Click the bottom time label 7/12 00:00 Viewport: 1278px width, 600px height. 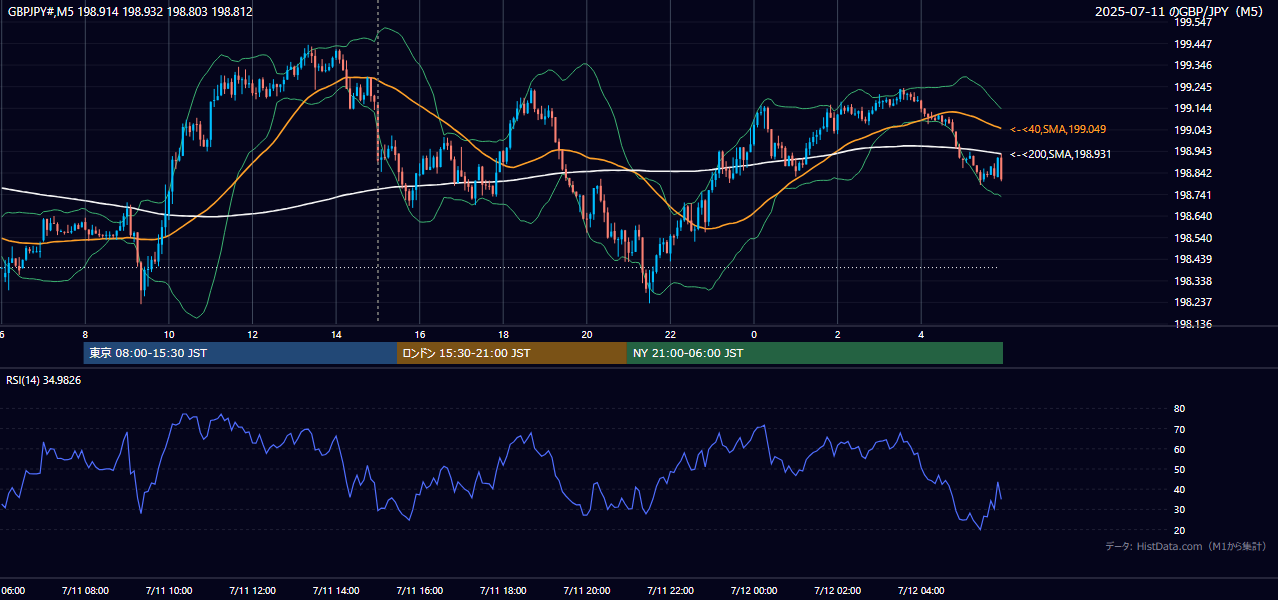[754, 591]
